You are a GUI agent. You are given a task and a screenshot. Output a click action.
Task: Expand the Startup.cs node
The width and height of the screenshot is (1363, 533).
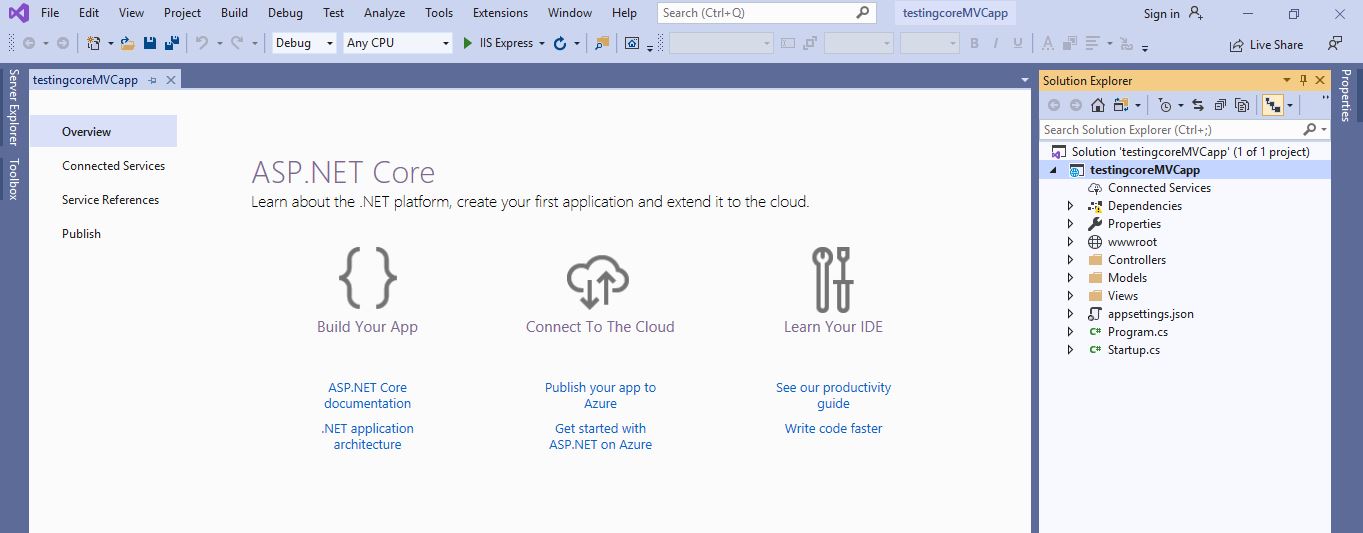point(1070,350)
